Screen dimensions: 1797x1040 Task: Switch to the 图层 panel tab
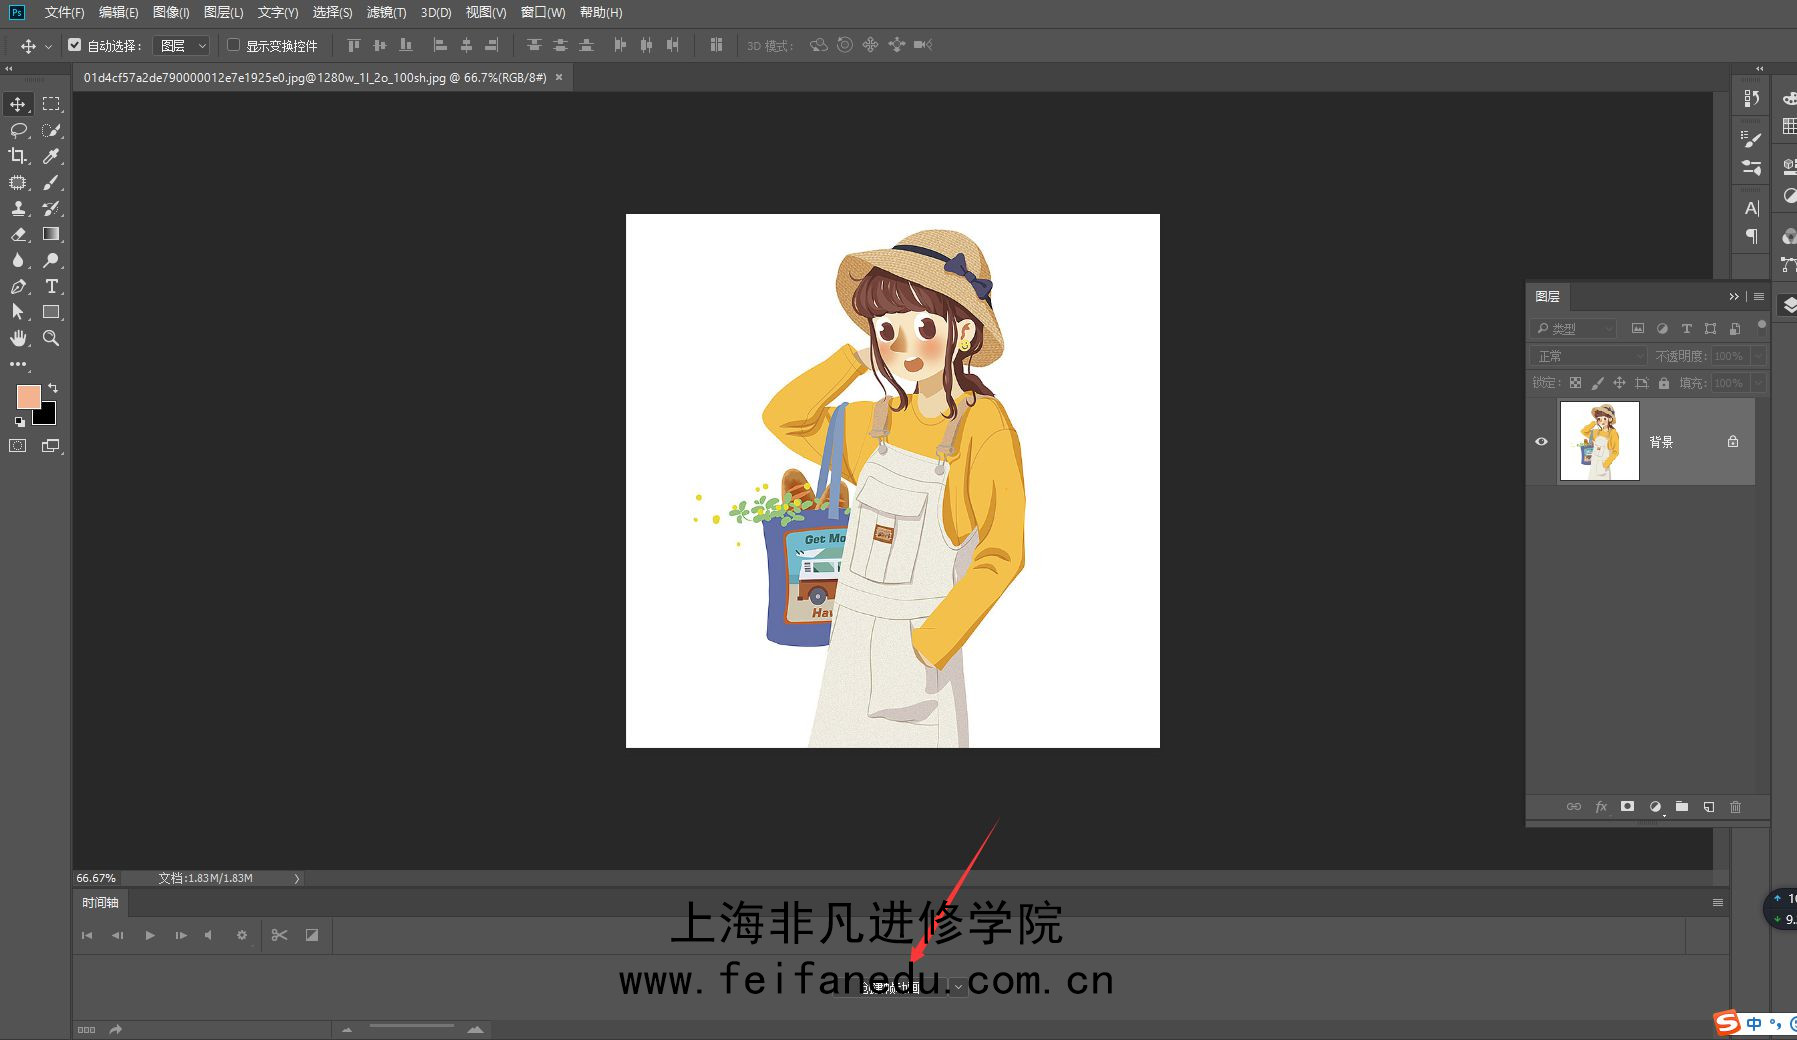pyautogui.click(x=1548, y=296)
